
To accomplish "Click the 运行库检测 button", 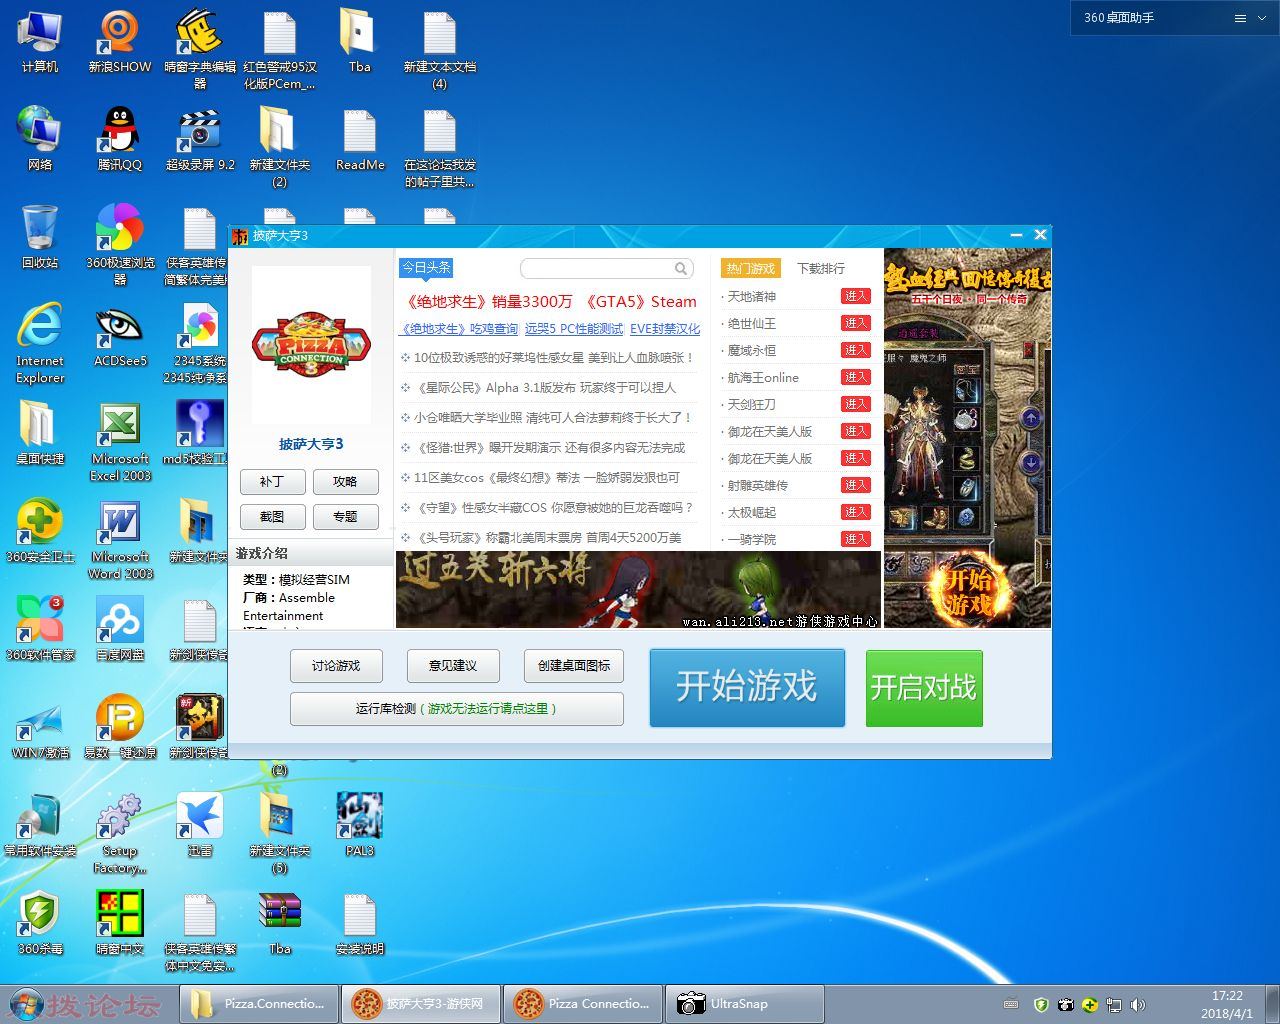I will 456,709.
